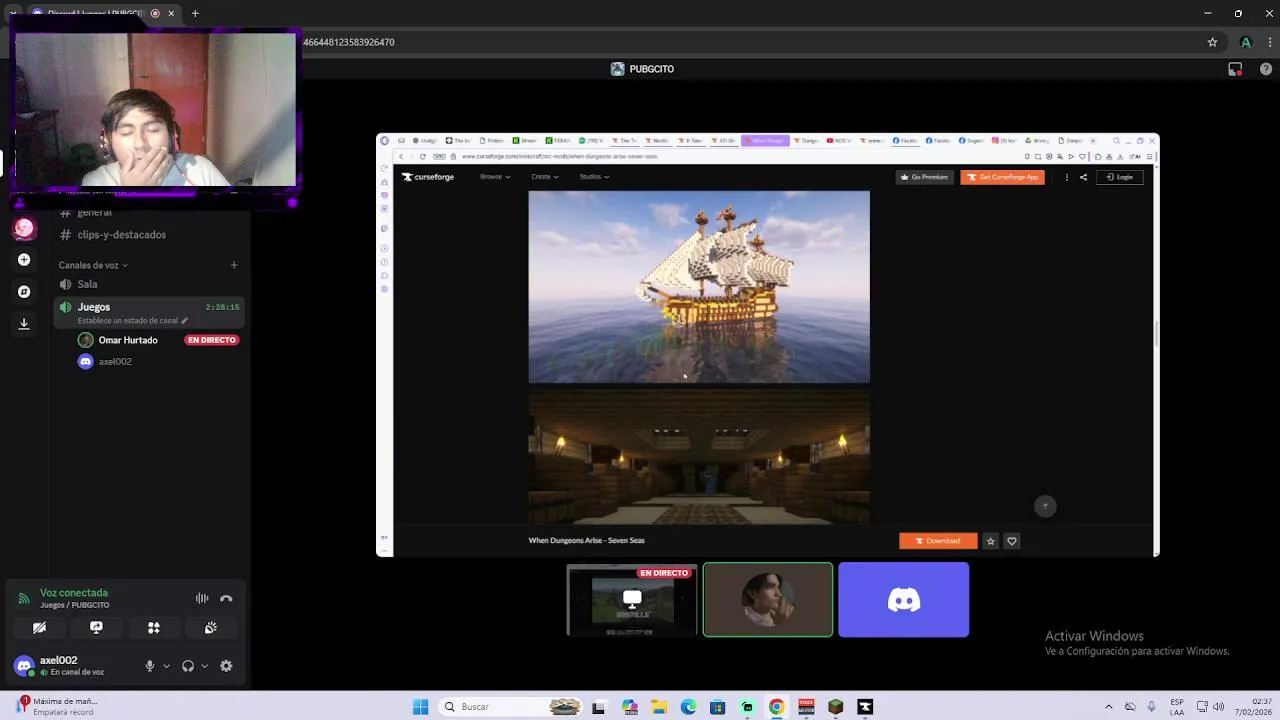The image size is (1280, 720).
Task: Open the CurseForge taskbar icon
Action: (x=865, y=707)
